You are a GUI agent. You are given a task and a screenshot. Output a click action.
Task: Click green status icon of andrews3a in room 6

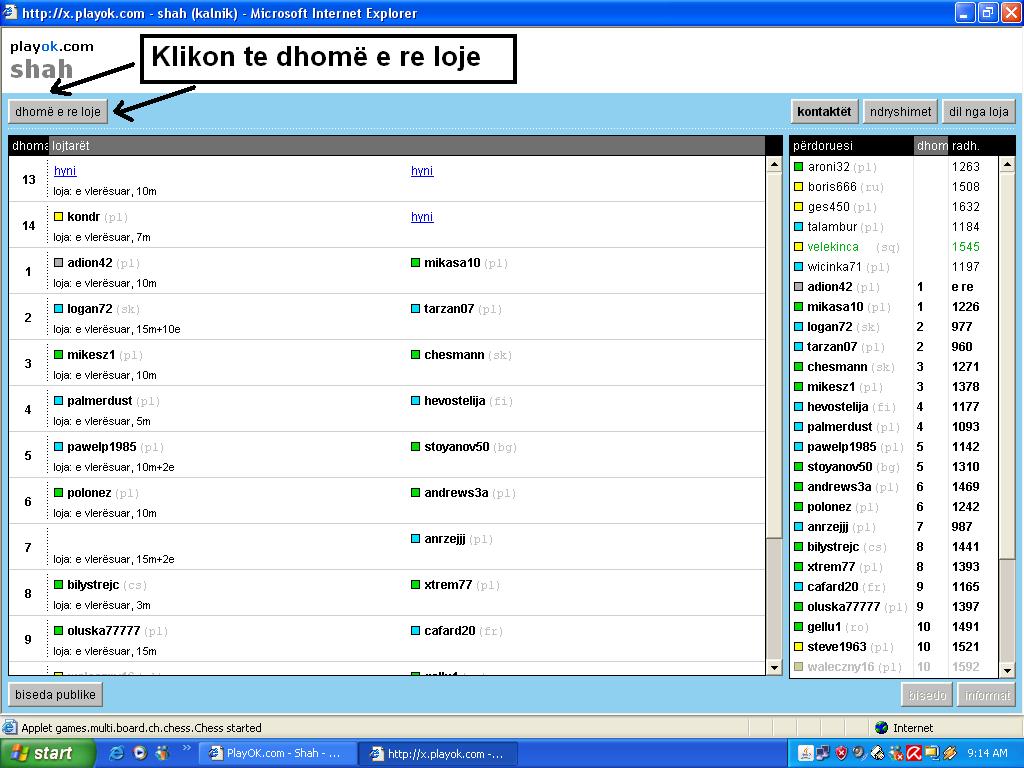[x=415, y=492]
